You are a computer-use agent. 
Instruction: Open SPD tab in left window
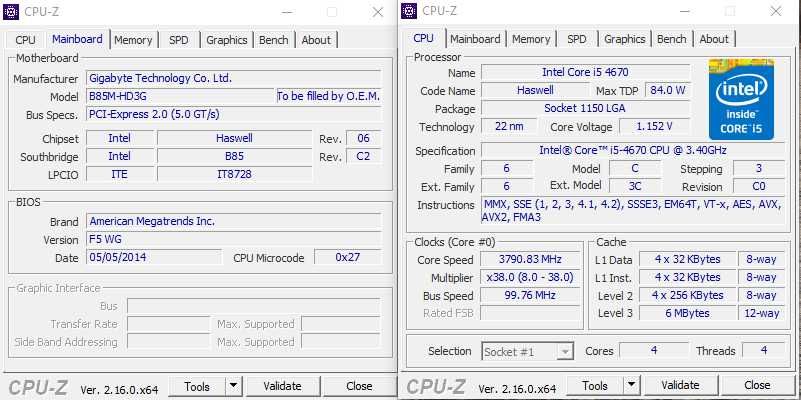(x=178, y=40)
